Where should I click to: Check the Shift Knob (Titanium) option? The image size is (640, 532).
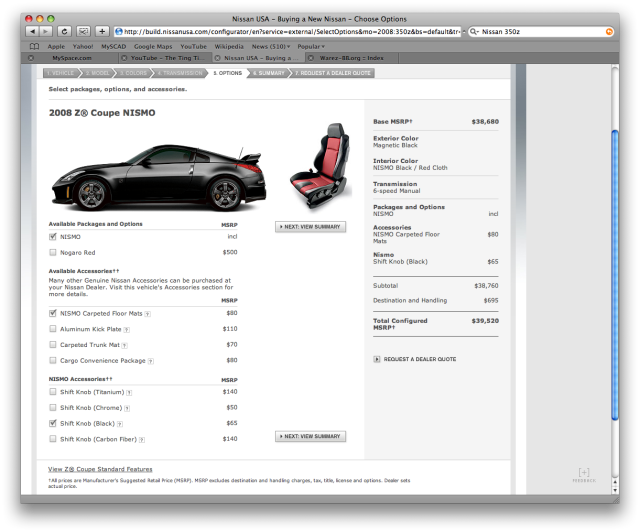tap(53, 392)
